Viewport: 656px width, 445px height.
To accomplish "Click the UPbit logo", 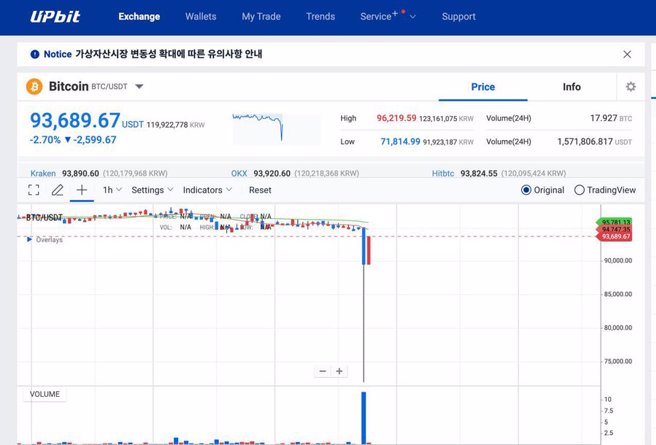I will click(x=57, y=16).
